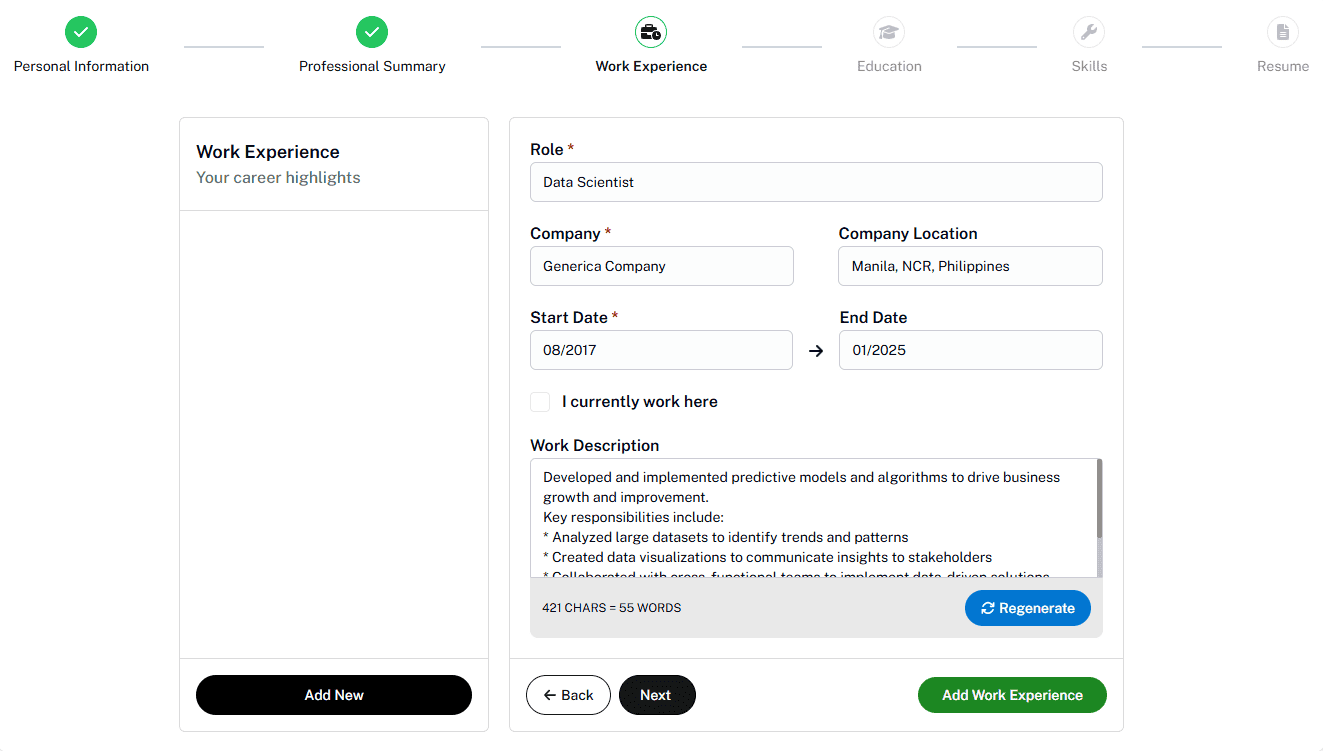
Task: Click the Back button
Action: point(568,695)
